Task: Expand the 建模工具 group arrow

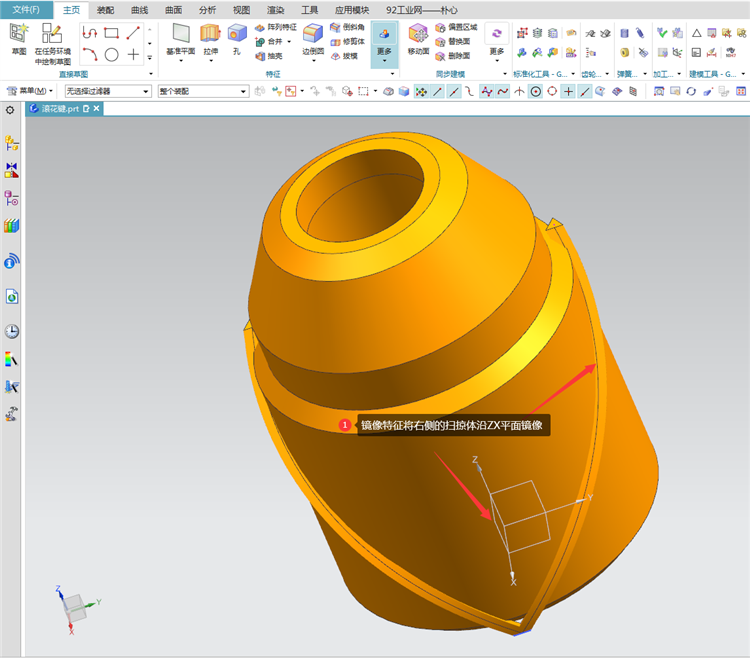Action: 743,74
